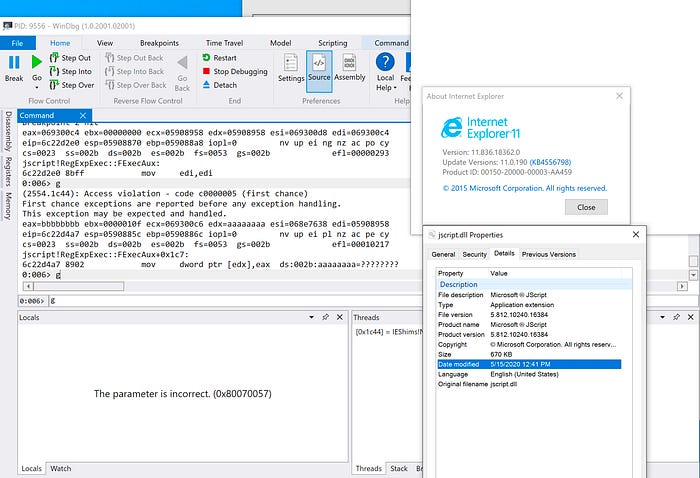Open Security tab in jscript.dll Properties
This screenshot has width=700, height=478.
pyautogui.click(x=474, y=254)
